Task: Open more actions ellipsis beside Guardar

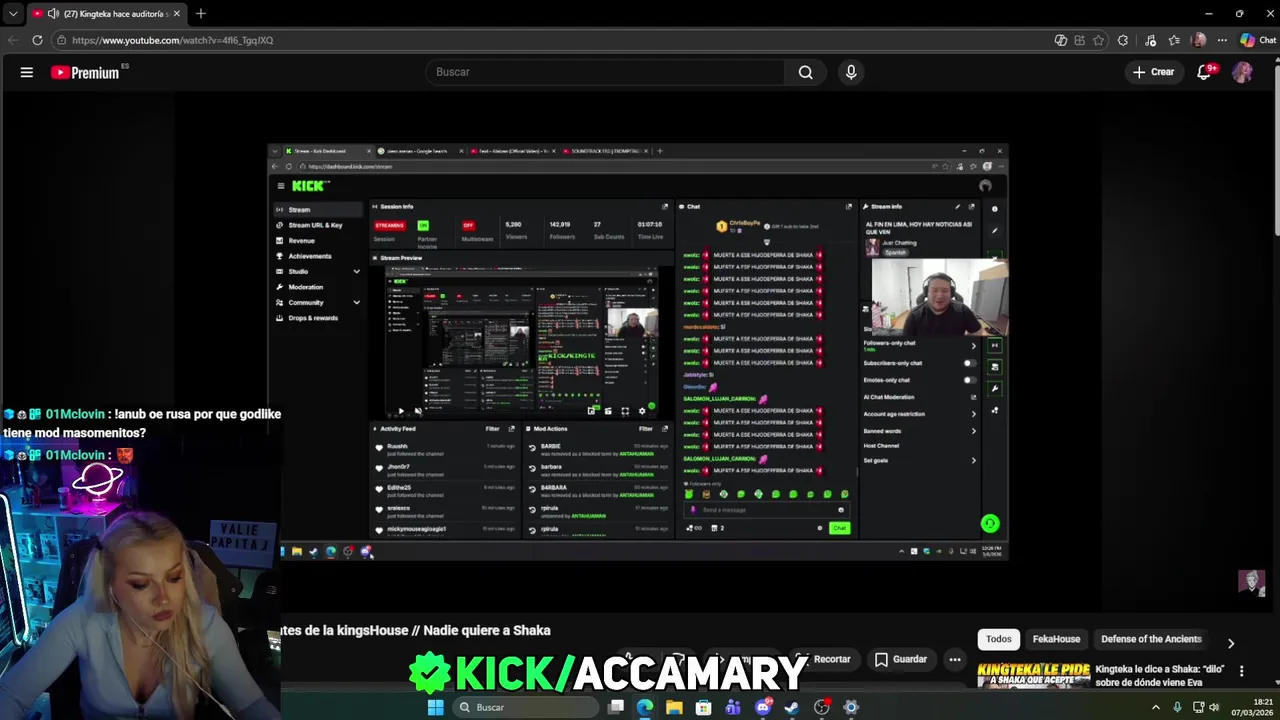Action: coord(955,659)
